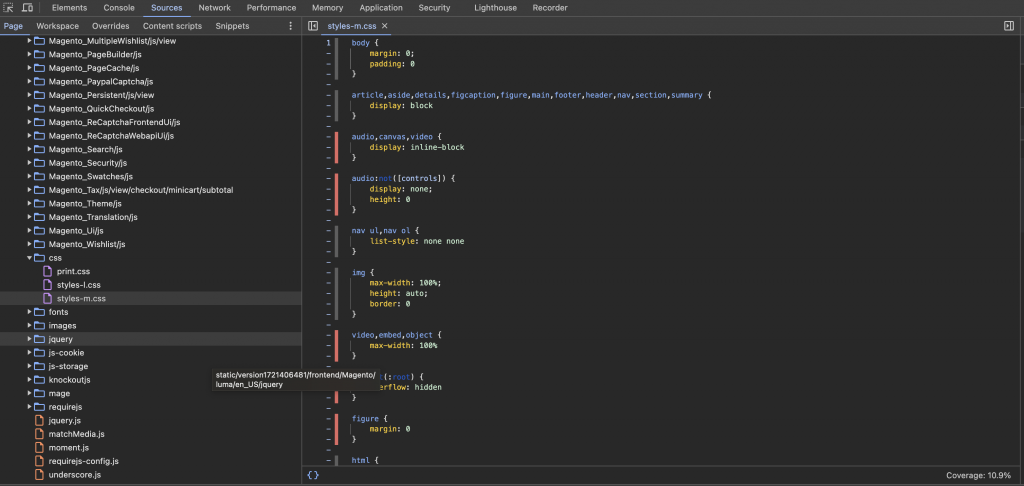
Task: Open the navigator more-options three-dot menu
Action: (x=291, y=26)
